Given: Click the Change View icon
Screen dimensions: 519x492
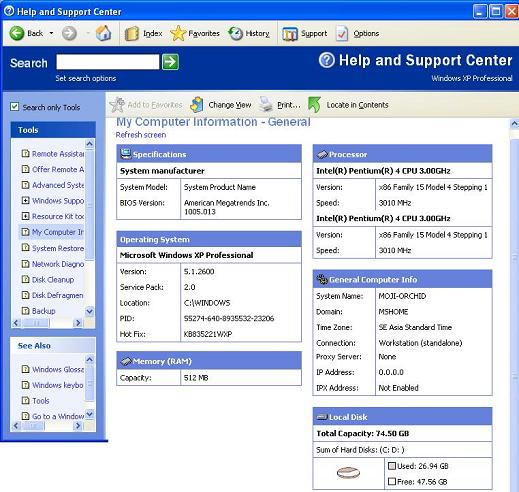Looking at the screenshot, I should tap(197, 105).
